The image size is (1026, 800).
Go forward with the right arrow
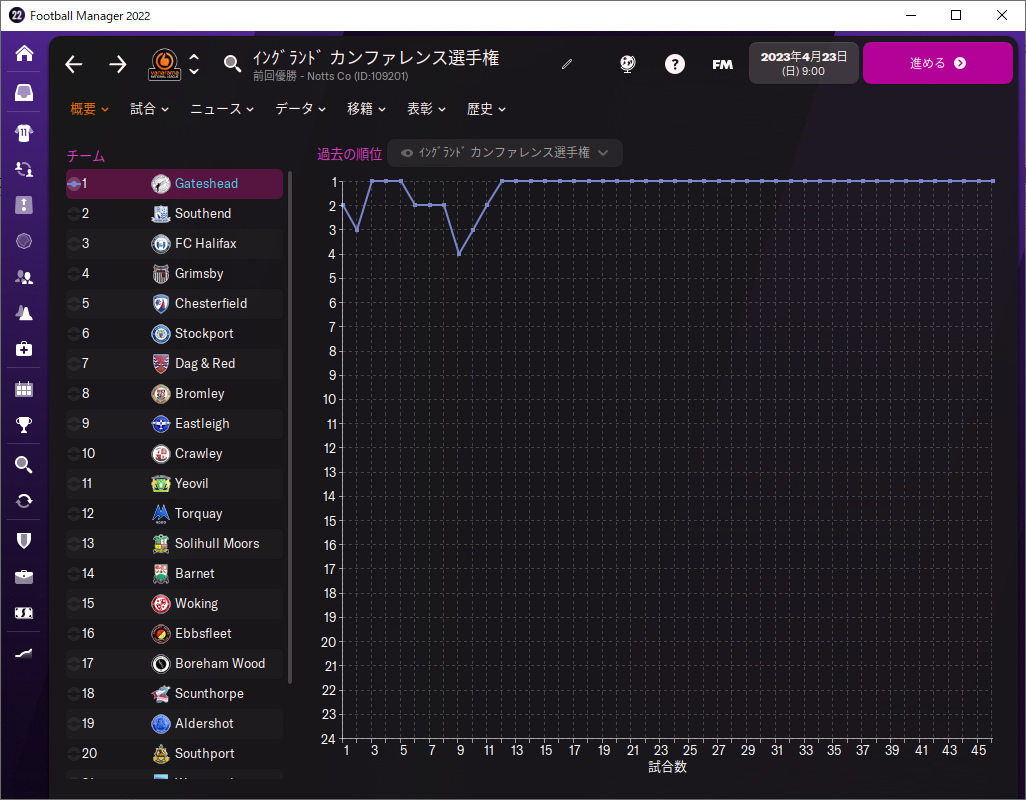[x=118, y=64]
